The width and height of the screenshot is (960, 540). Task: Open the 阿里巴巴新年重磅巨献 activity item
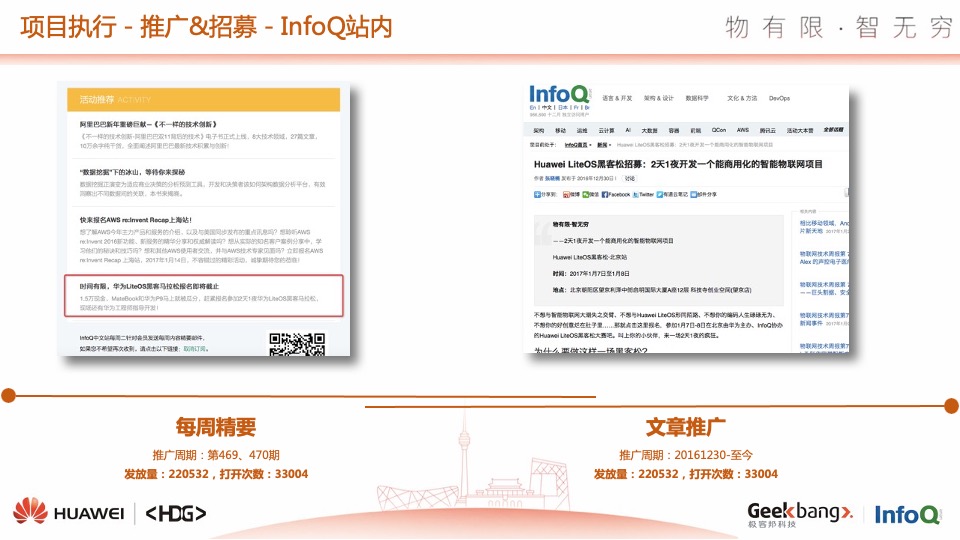(x=148, y=124)
